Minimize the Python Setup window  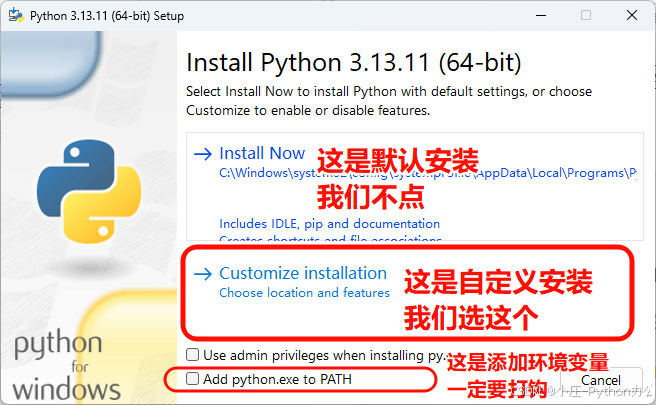point(541,15)
